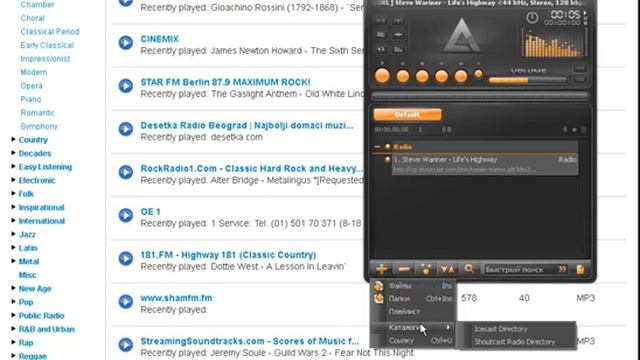Click AIMP next track round button
Screen dimensions: 640x360
(x=461, y=76)
